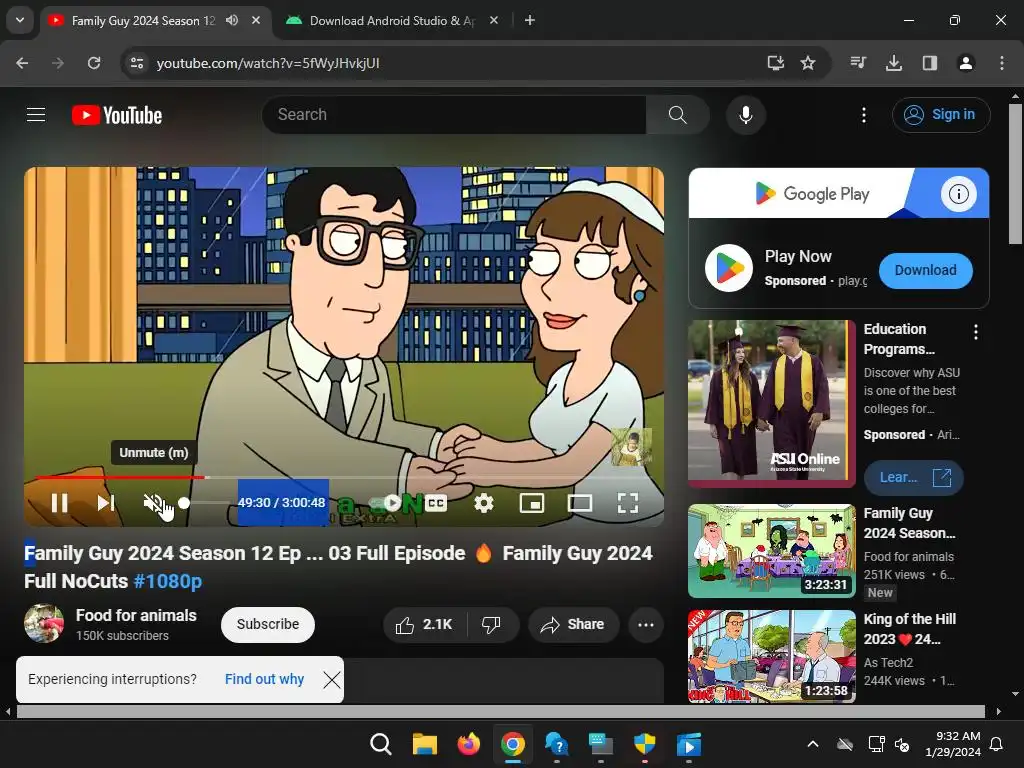1024x768 pixels.
Task: Start voice search with microphone
Action: click(746, 115)
